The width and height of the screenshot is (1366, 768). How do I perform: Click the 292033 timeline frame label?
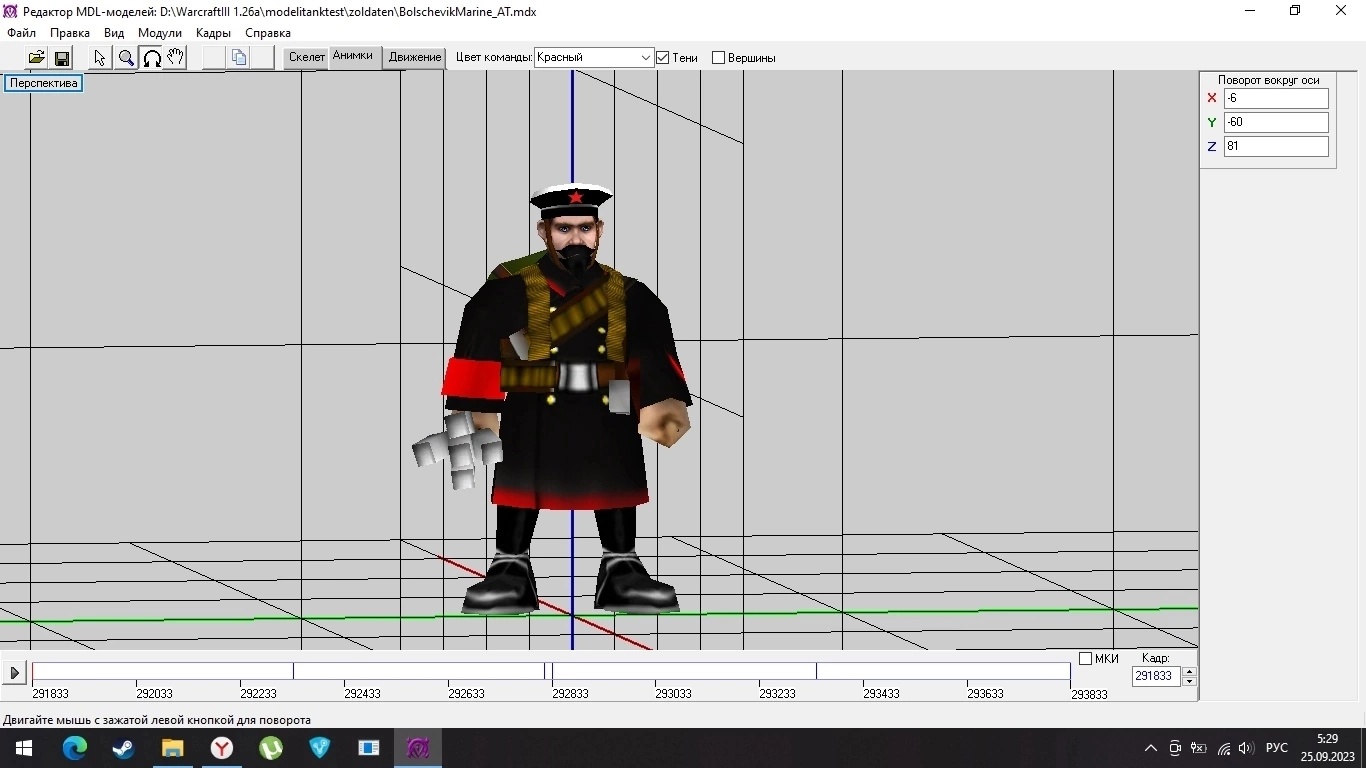(154, 694)
